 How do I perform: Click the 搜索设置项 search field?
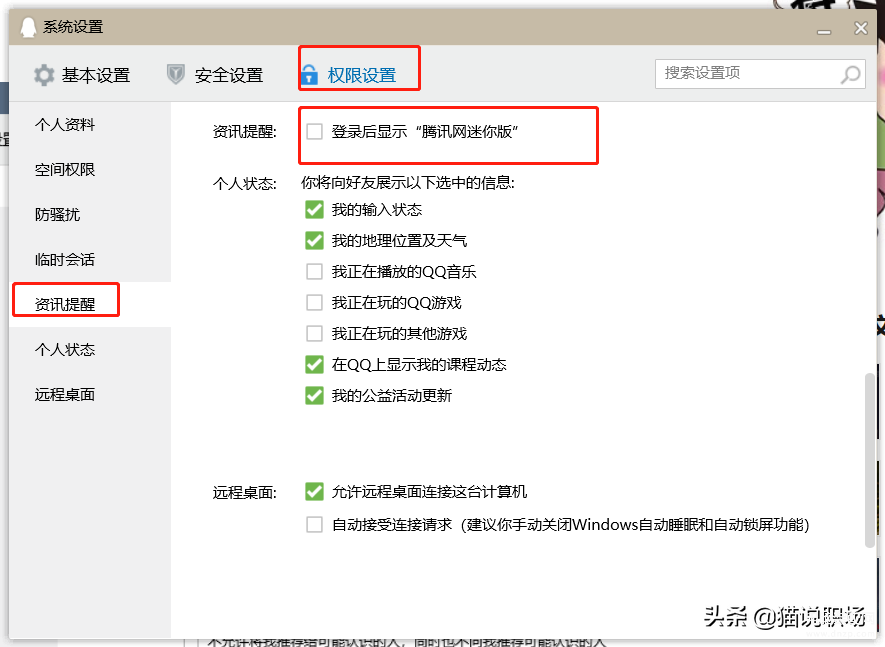click(745, 73)
